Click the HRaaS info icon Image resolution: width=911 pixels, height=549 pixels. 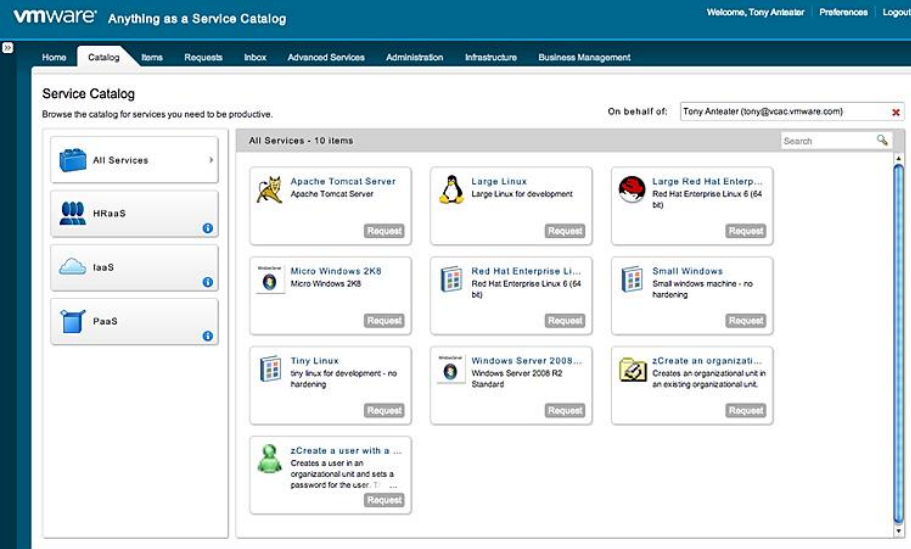(x=208, y=228)
